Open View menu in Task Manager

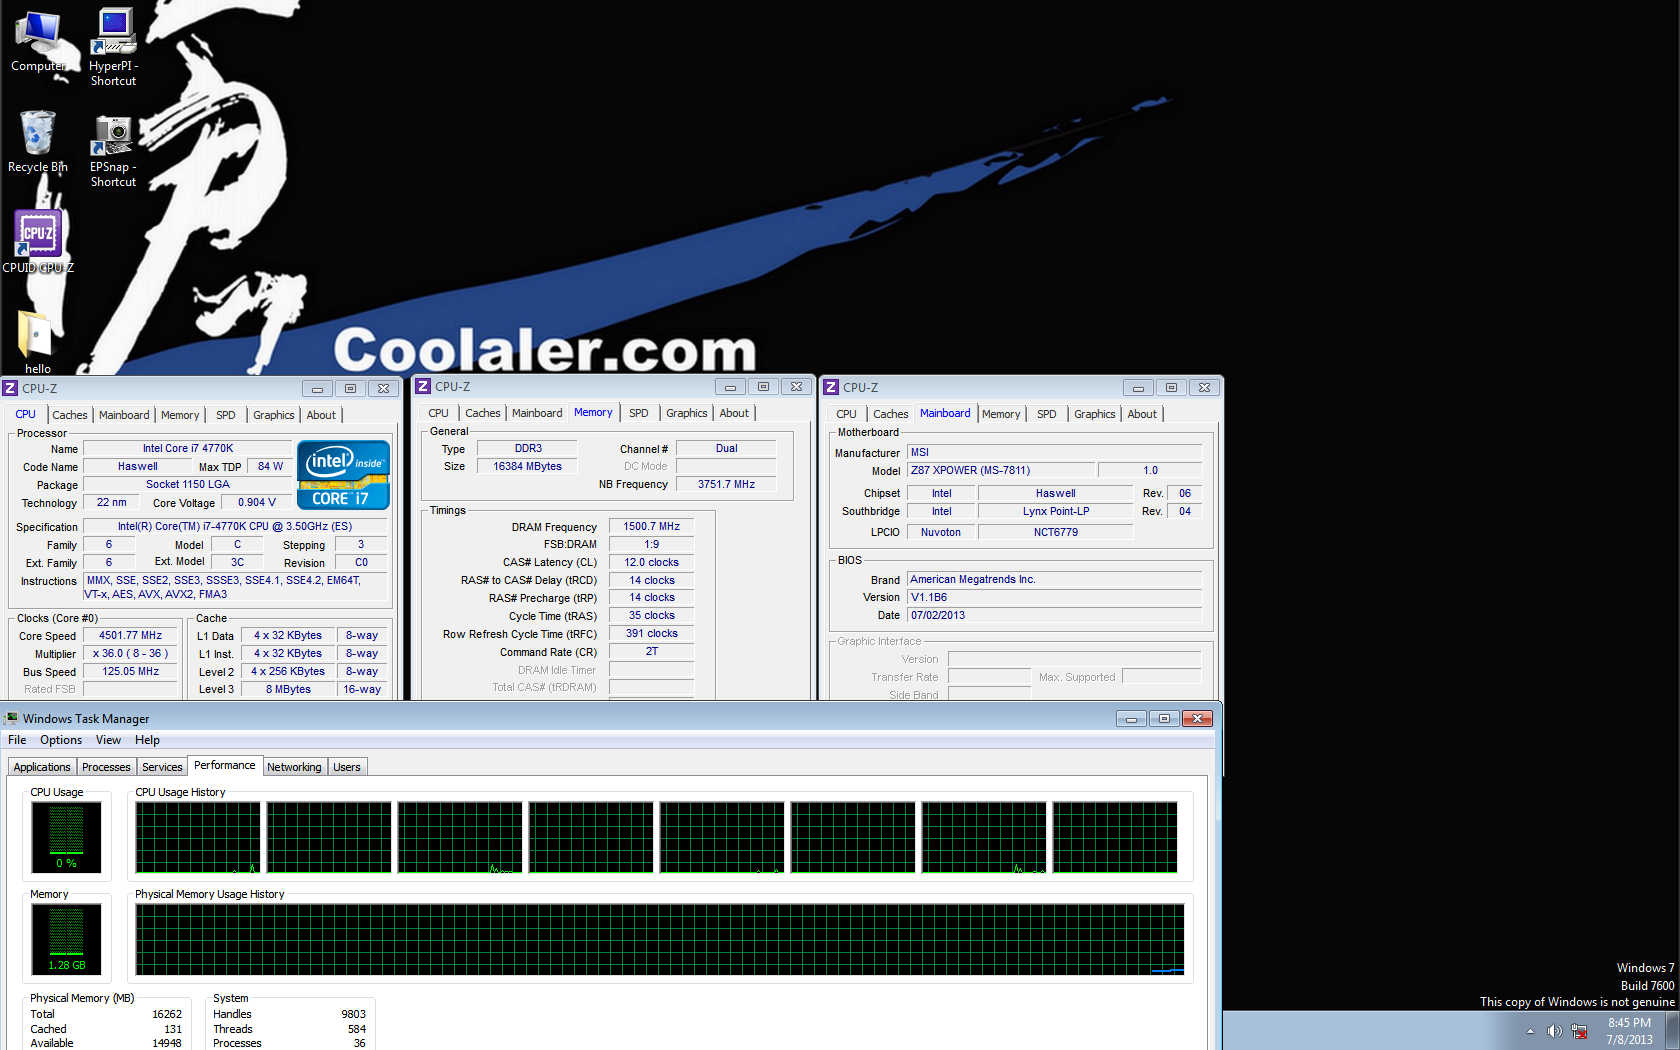pyautogui.click(x=108, y=740)
